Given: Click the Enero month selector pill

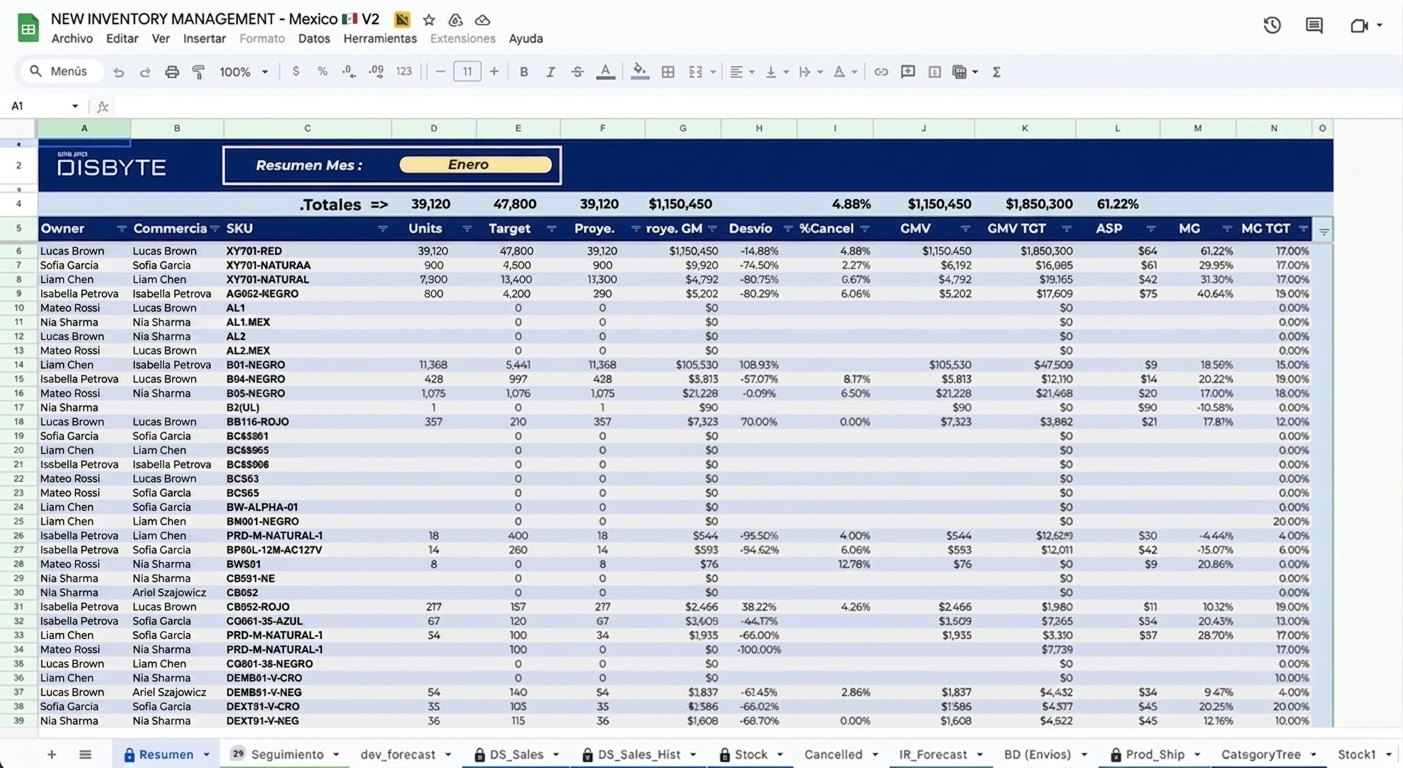Looking at the screenshot, I should (x=476, y=165).
